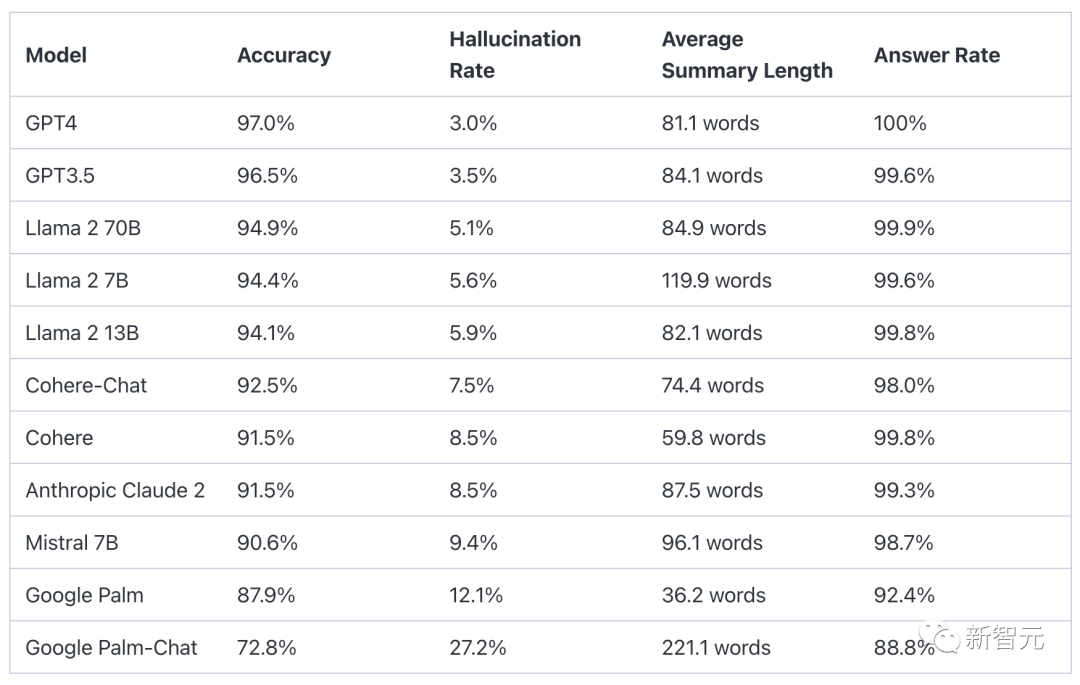
Task: Click the Answer Rate column header
Action: pos(937,55)
